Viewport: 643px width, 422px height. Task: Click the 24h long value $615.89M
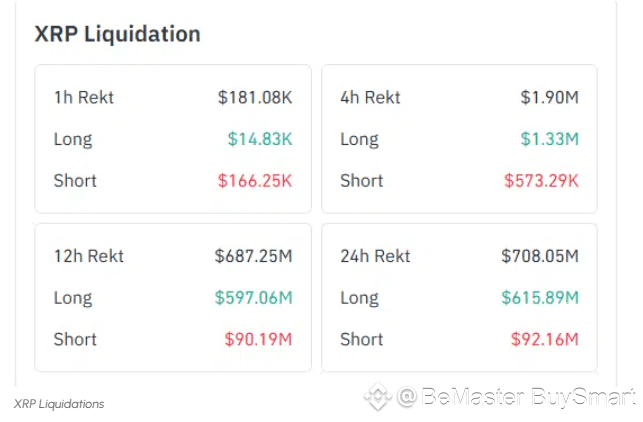(x=540, y=298)
